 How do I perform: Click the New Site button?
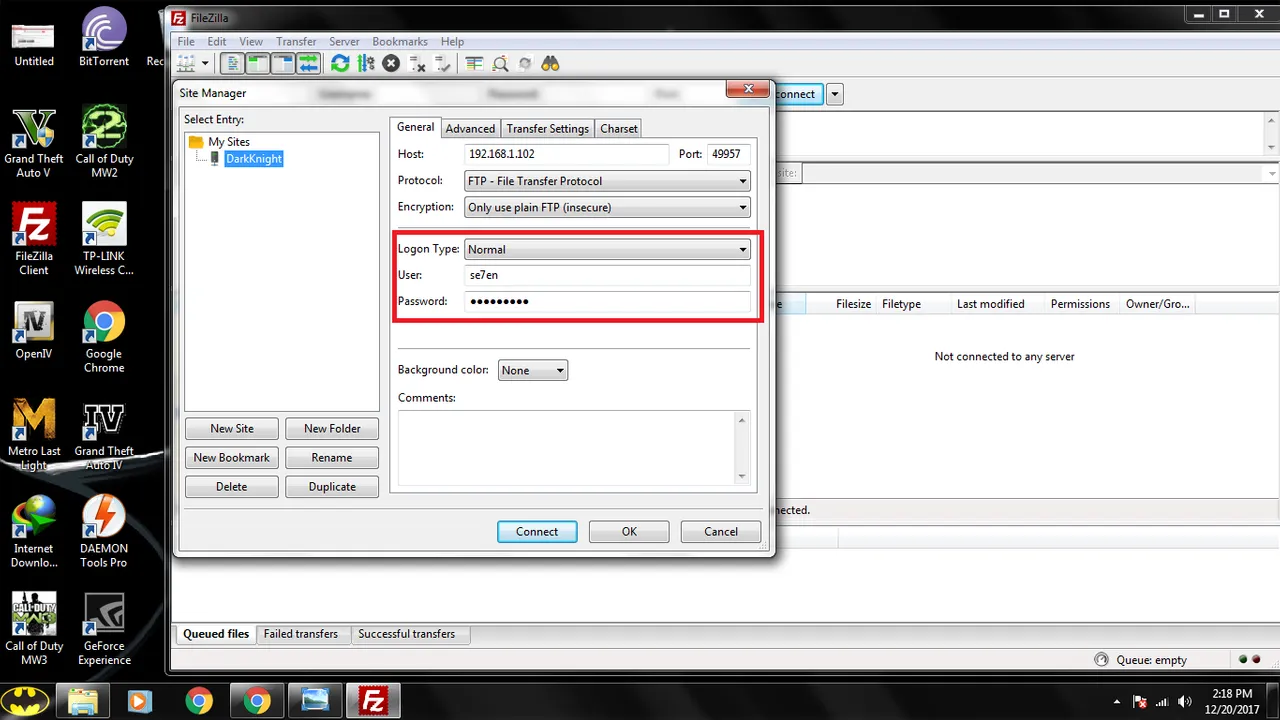[x=232, y=429]
